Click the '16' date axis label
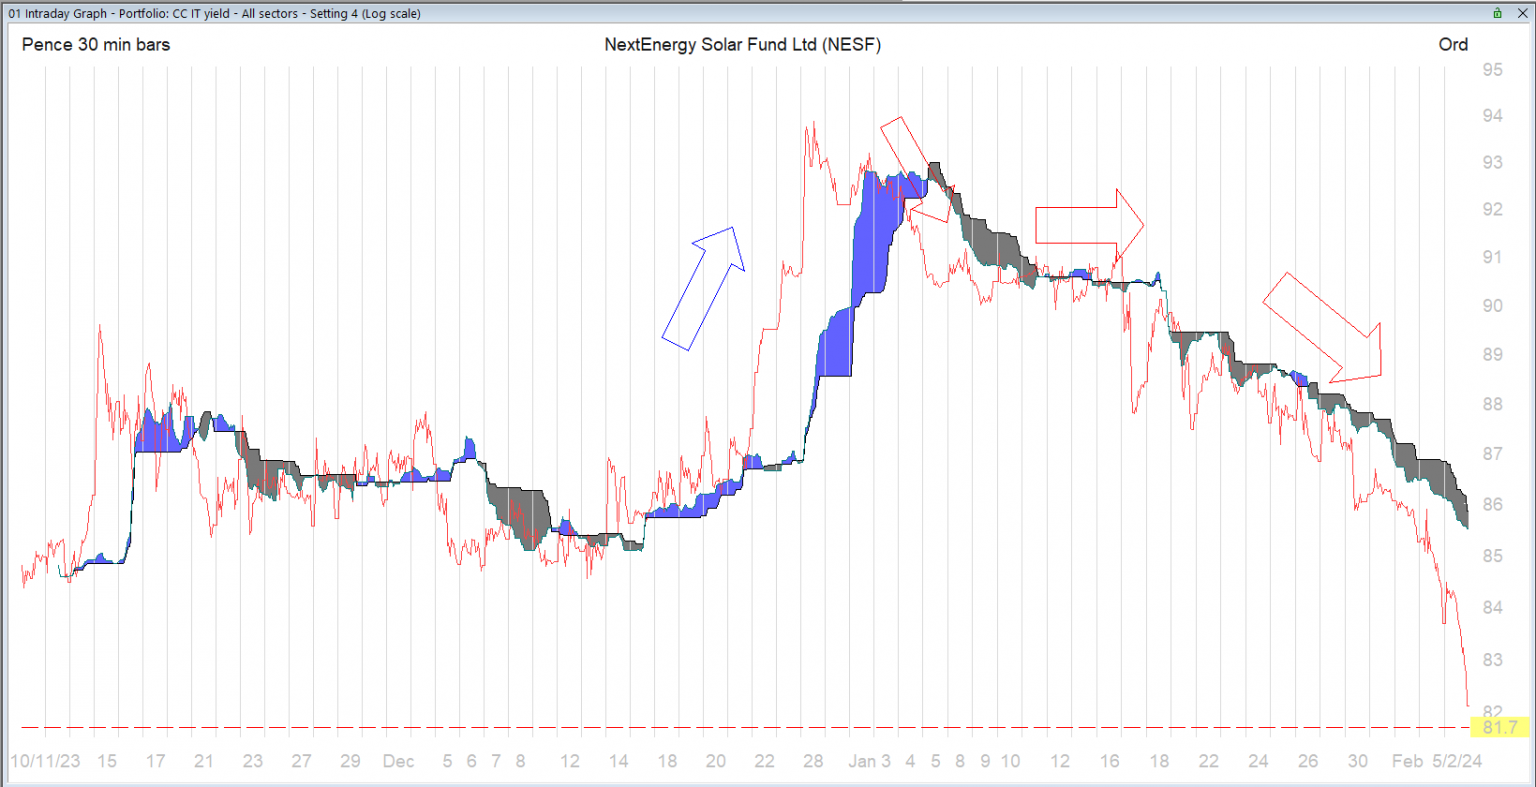 click(x=1110, y=761)
